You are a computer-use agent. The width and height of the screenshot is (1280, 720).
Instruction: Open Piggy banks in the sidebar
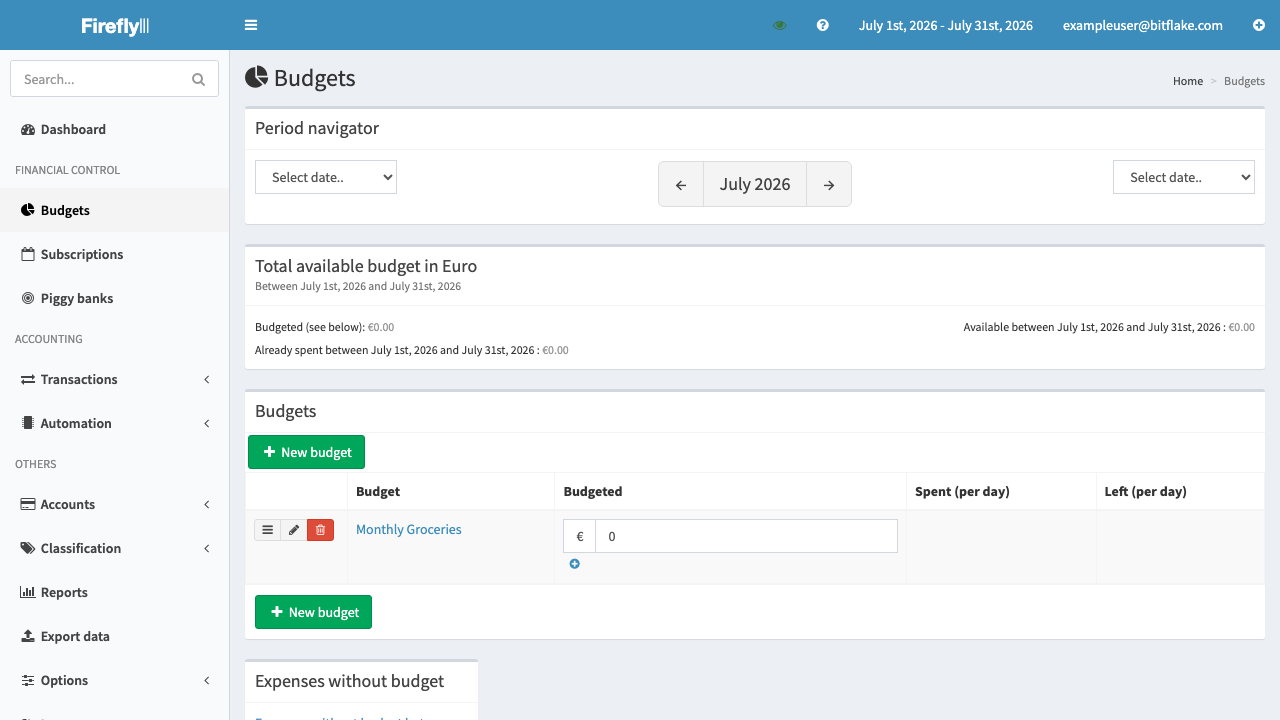click(x=115, y=298)
